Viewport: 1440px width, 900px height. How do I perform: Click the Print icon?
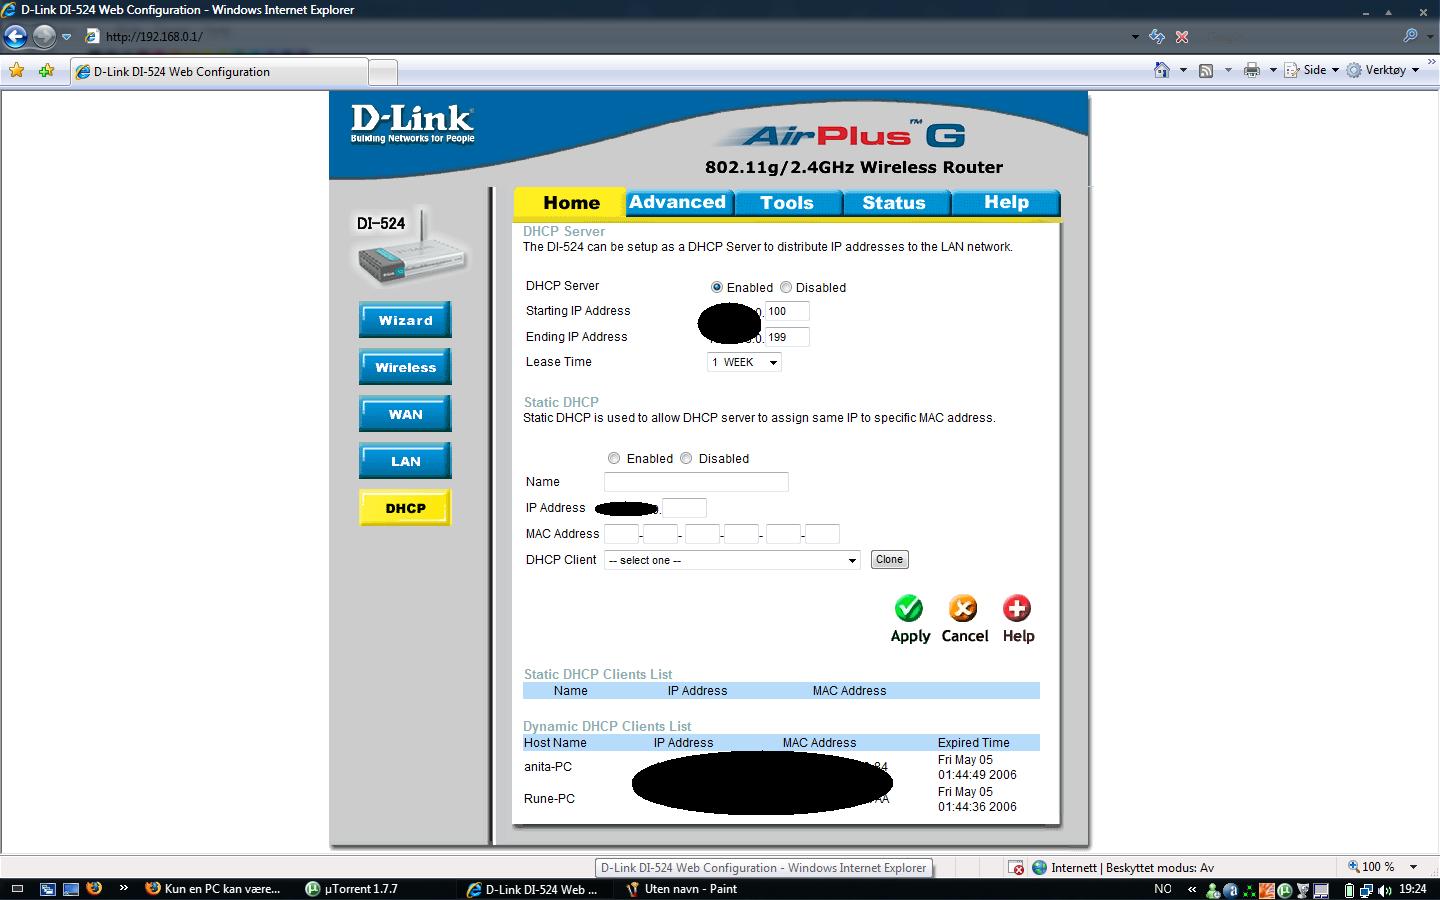(1251, 70)
